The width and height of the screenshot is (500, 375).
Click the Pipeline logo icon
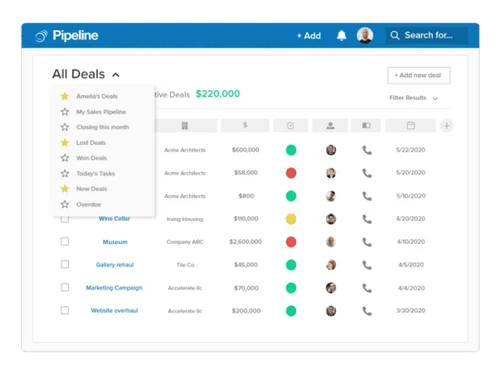(x=41, y=36)
